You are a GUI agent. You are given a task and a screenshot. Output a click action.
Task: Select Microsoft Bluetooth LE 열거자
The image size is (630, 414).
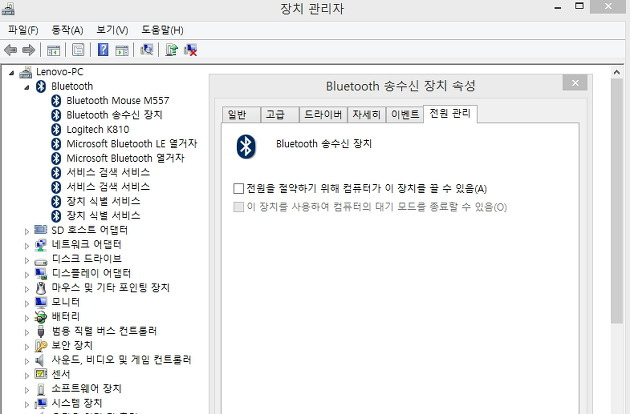(x=132, y=144)
